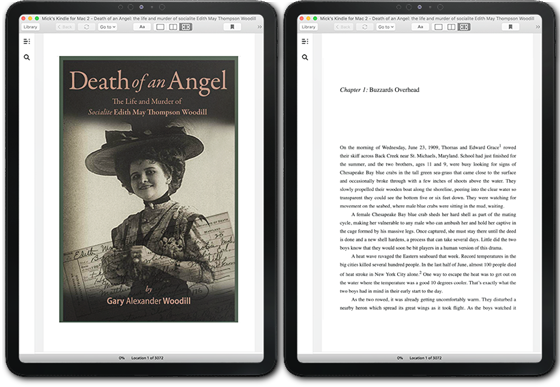Open footnote 2 after 'New York City alone'
The height and width of the screenshot is (387, 560).
(420, 273)
